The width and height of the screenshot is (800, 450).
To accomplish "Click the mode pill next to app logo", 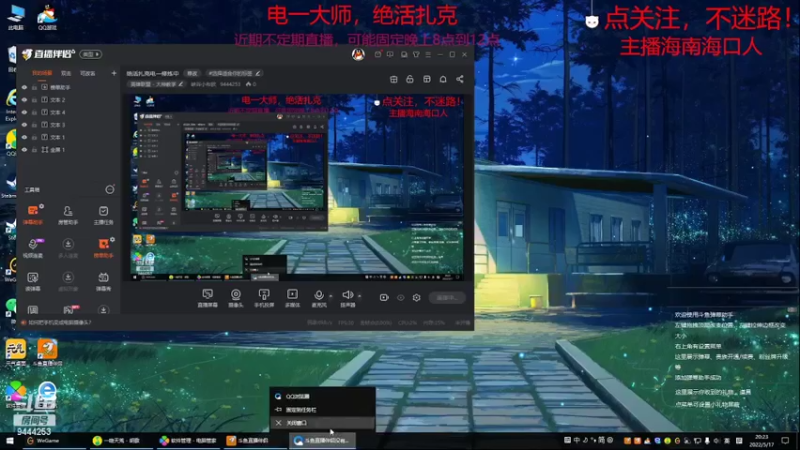I will [91, 54].
